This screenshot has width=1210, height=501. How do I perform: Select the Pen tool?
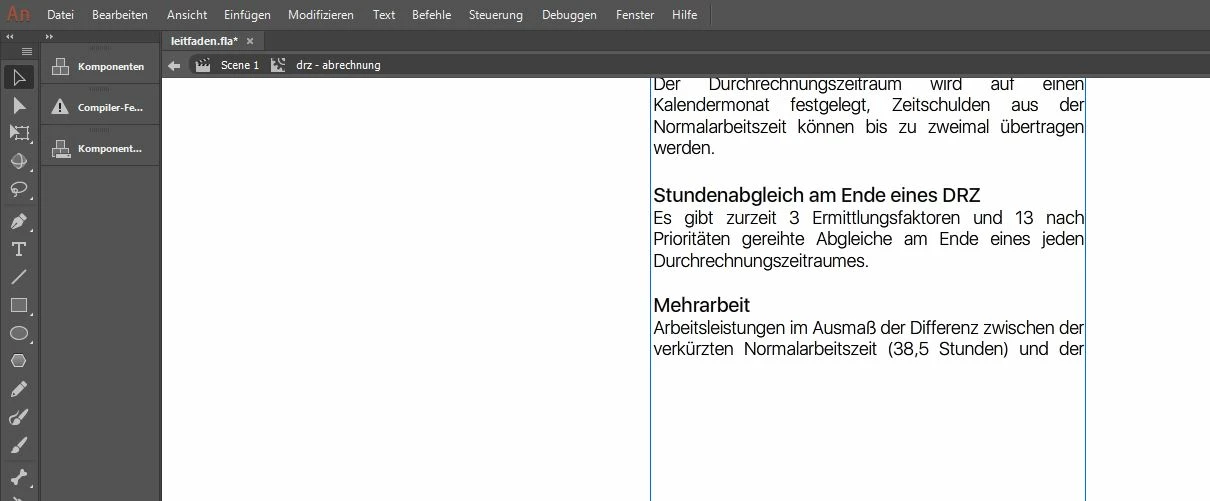tap(19, 221)
